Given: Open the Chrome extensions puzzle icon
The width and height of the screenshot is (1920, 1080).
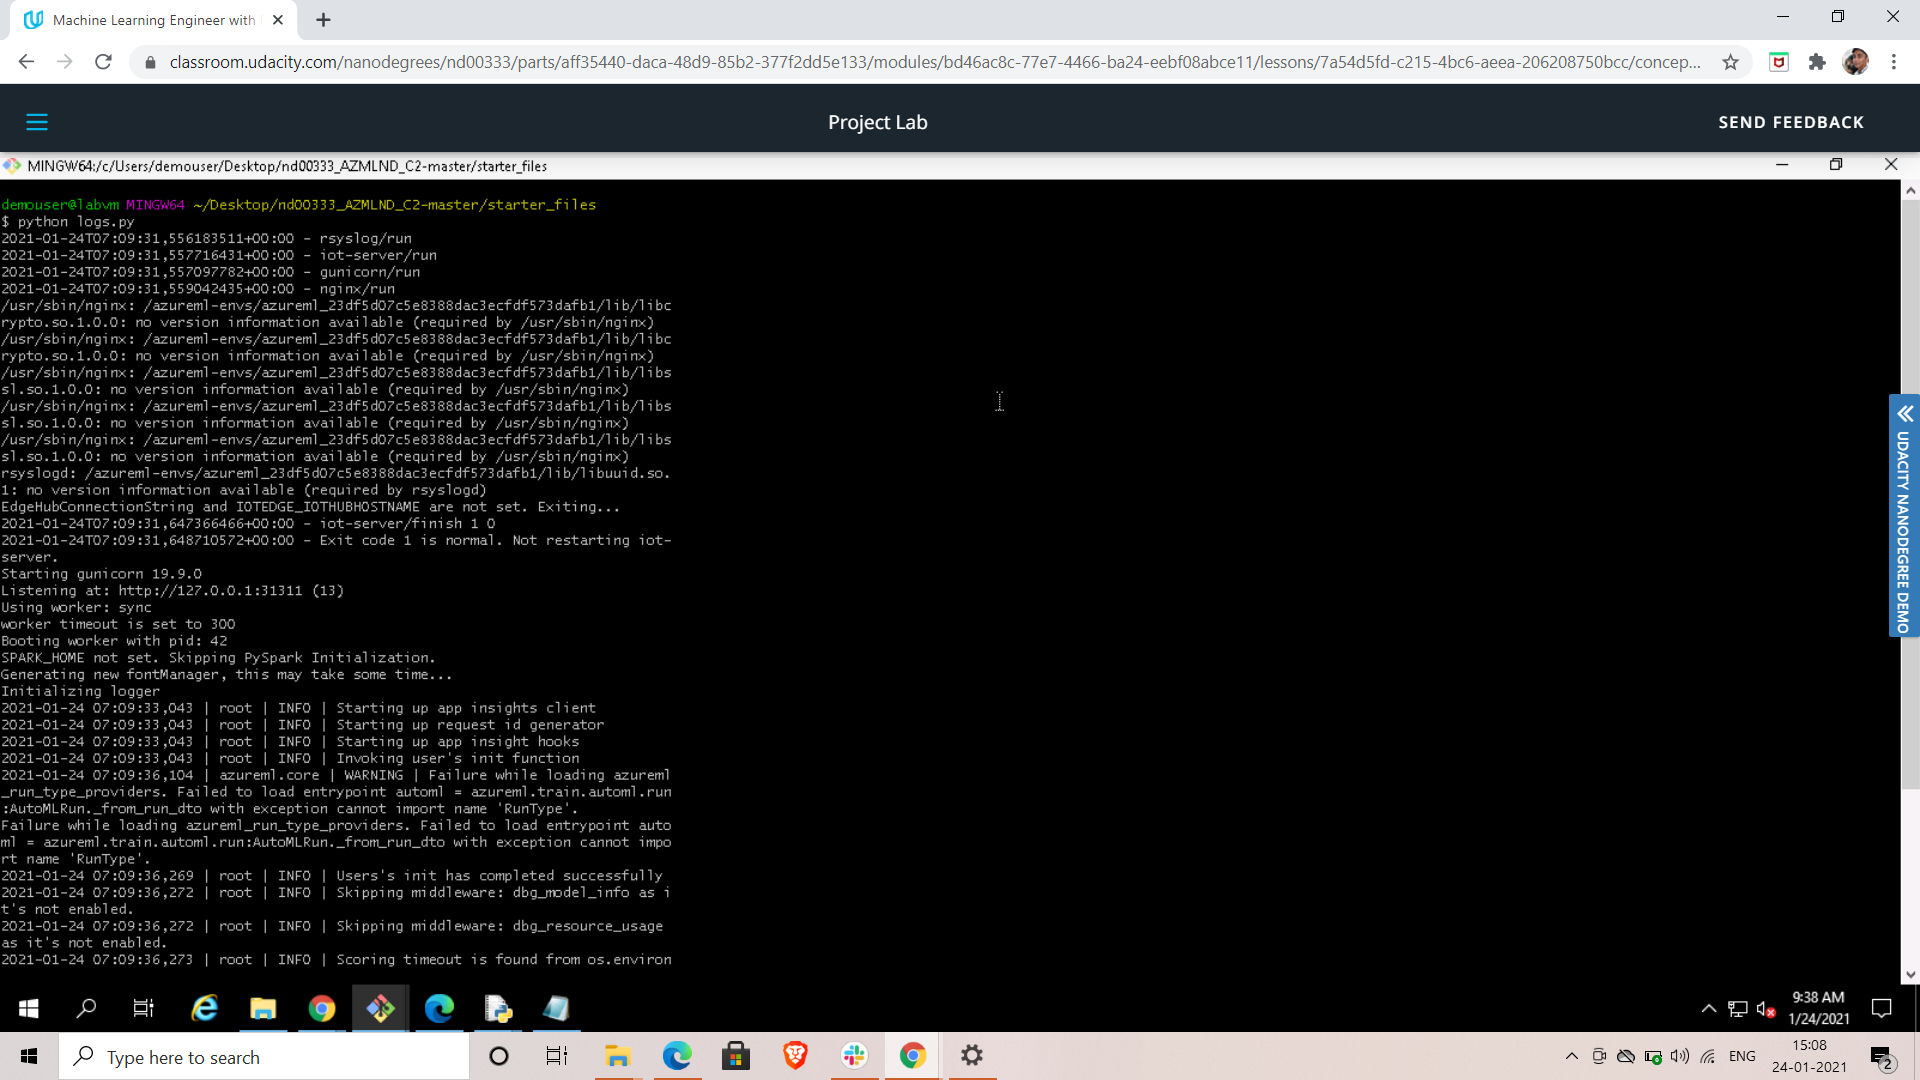Looking at the screenshot, I should point(1817,62).
